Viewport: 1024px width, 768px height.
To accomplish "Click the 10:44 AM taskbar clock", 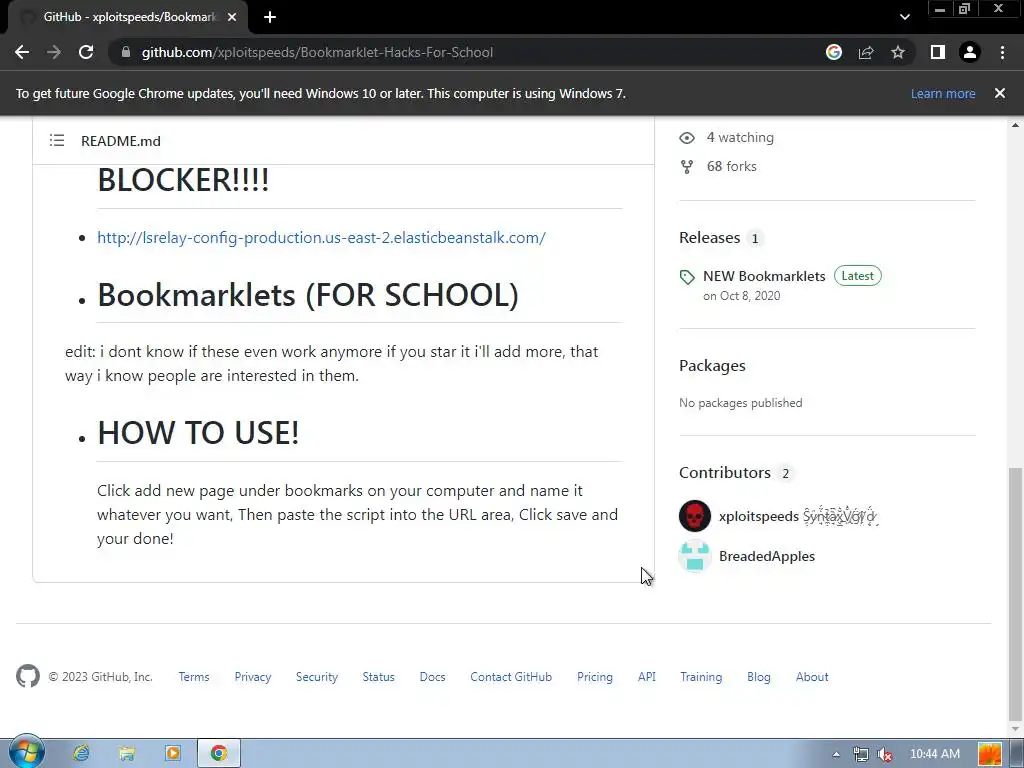I will point(935,754).
